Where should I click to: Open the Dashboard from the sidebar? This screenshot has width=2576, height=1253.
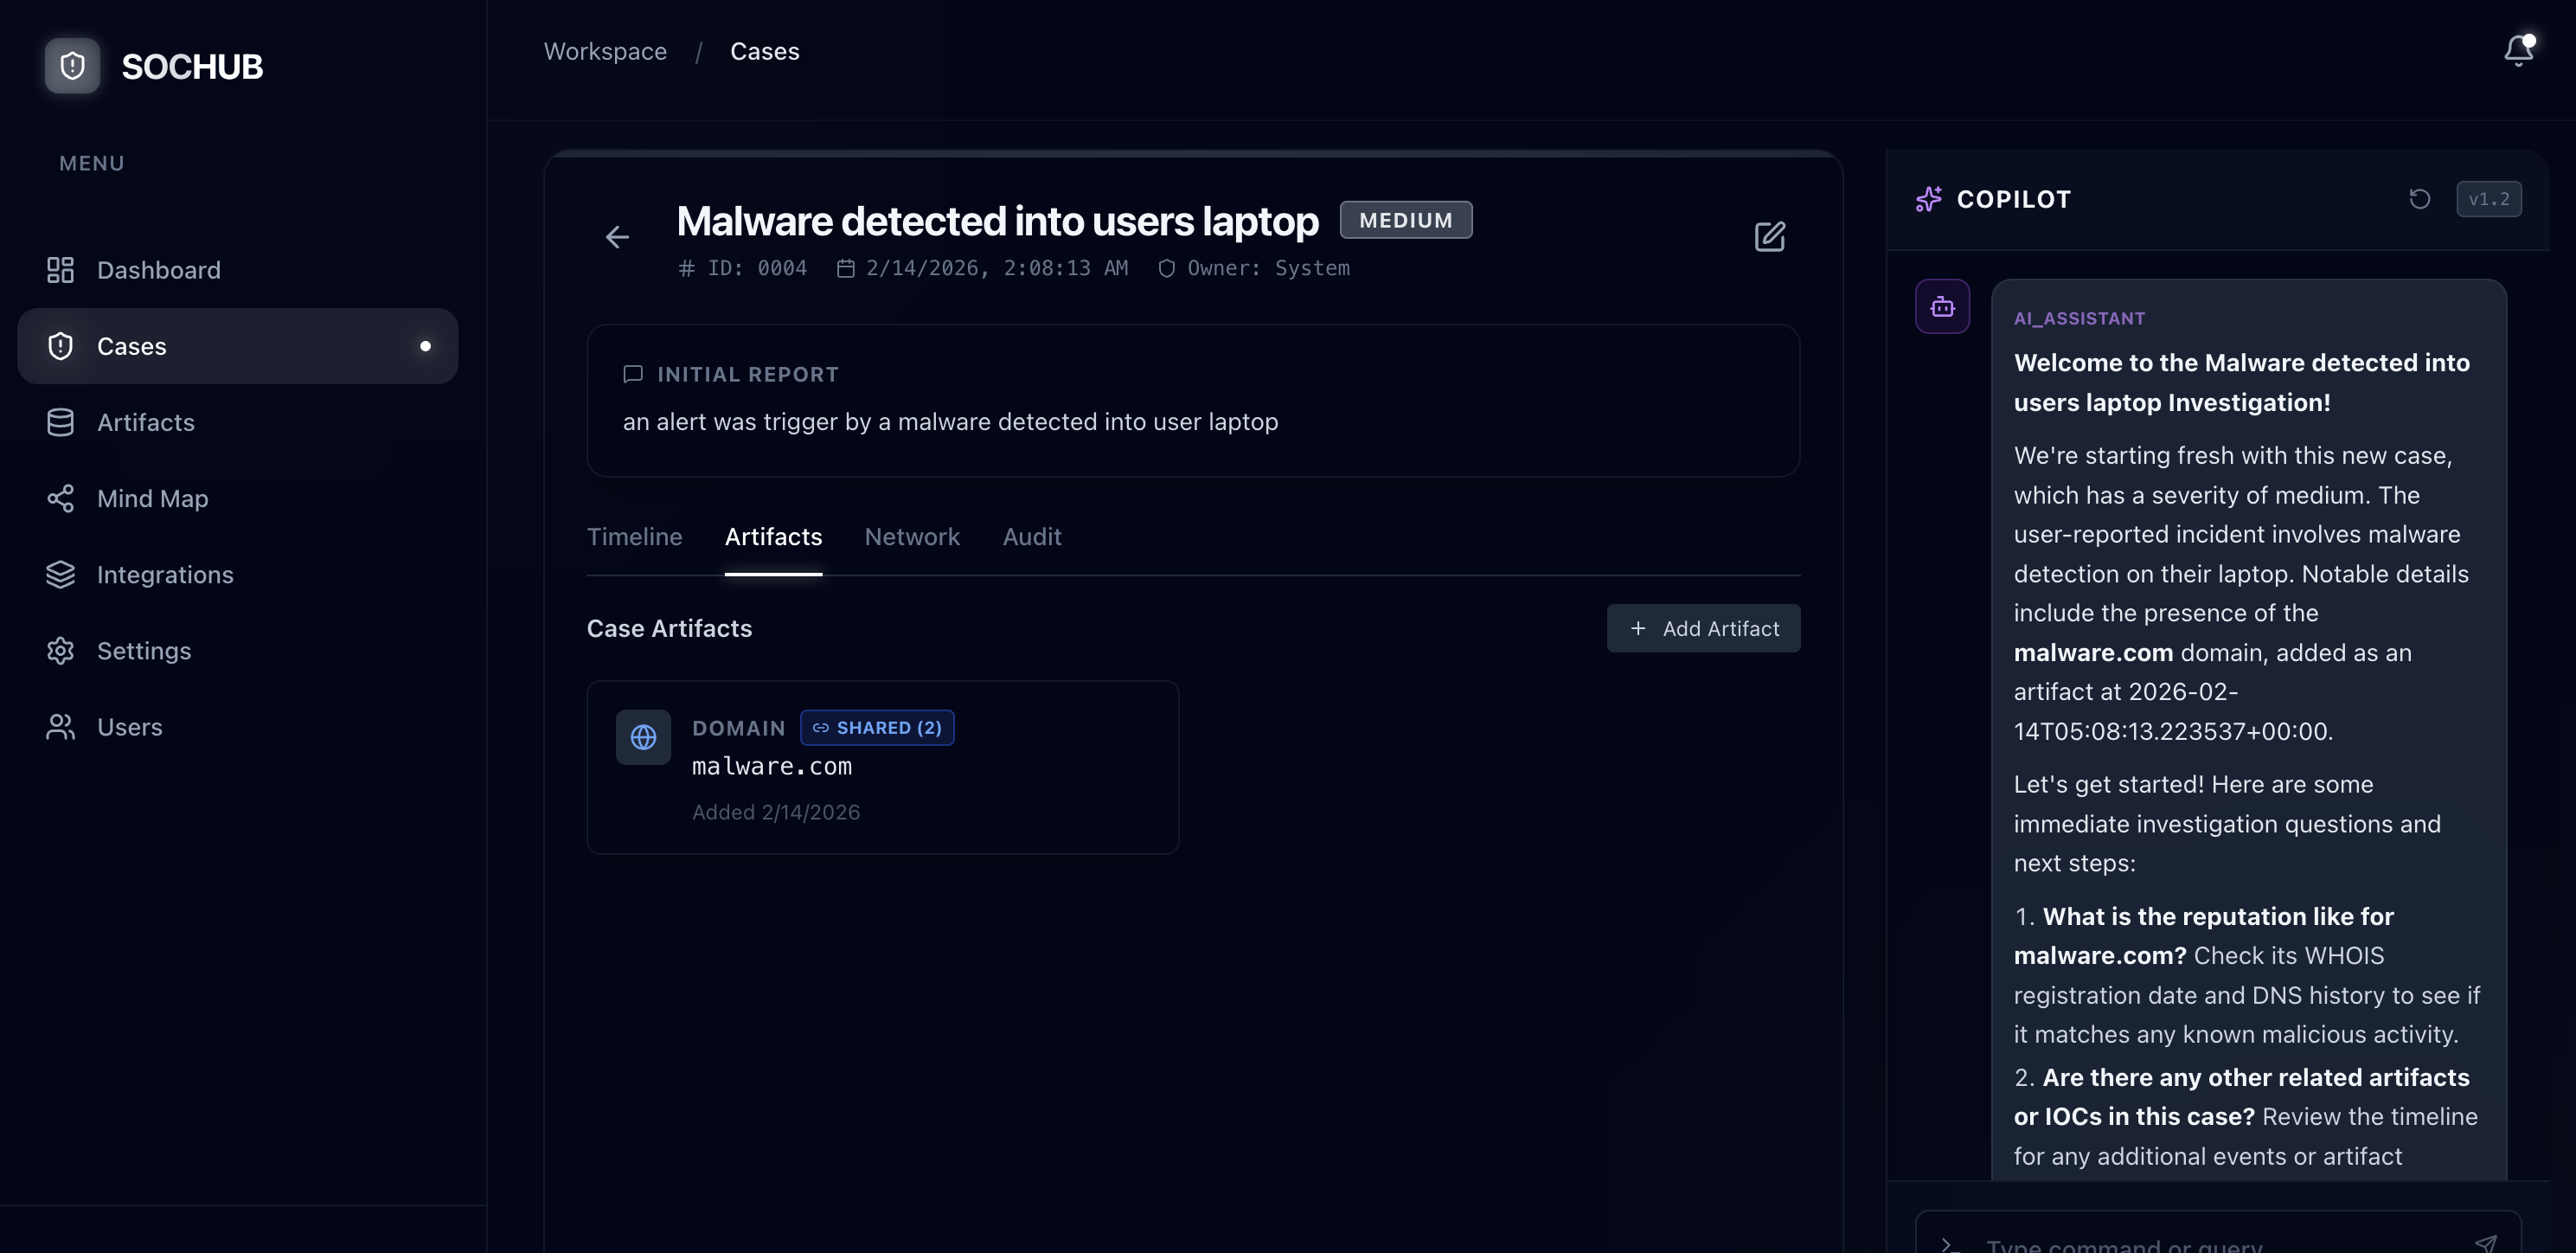point(159,269)
